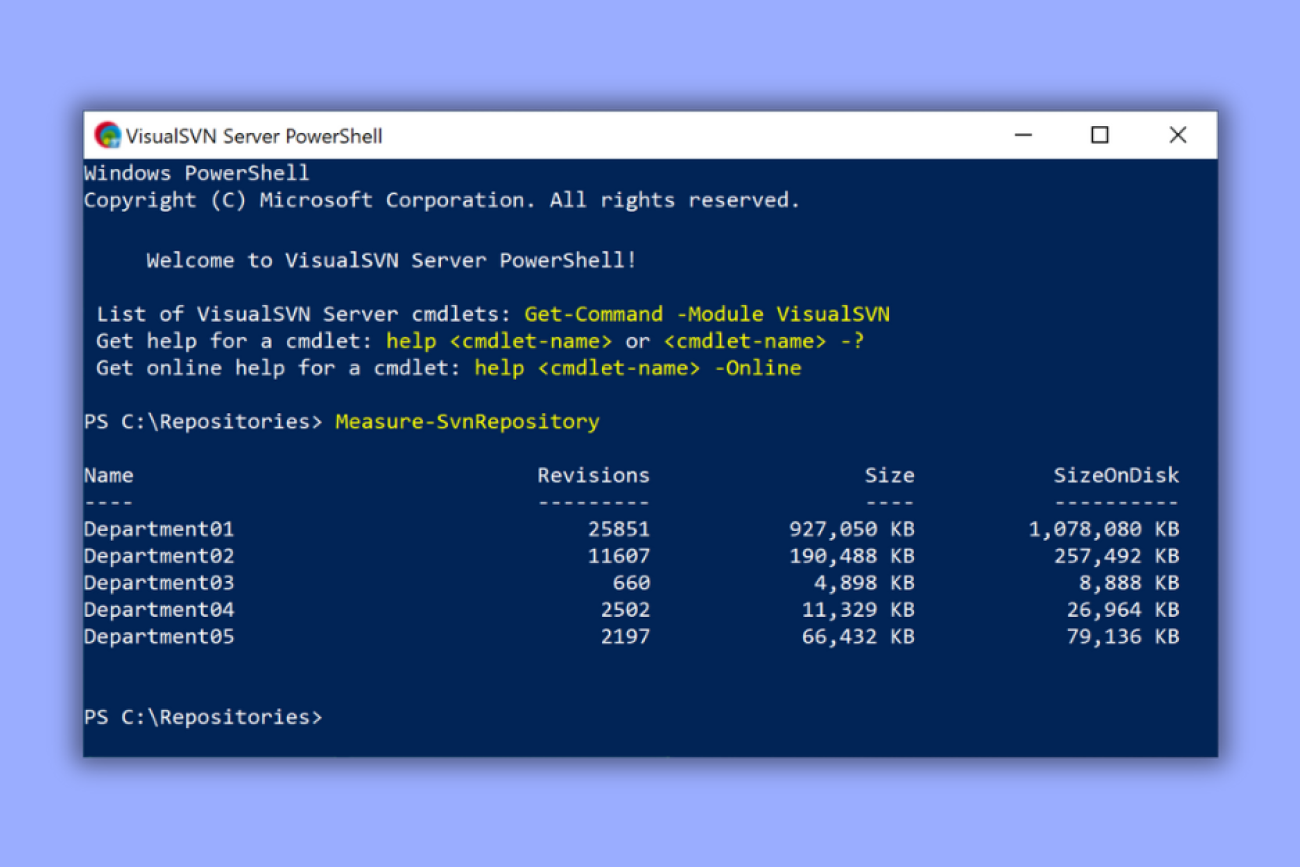Click the Get-Command -Module VisualSVN text

coord(706,315)
